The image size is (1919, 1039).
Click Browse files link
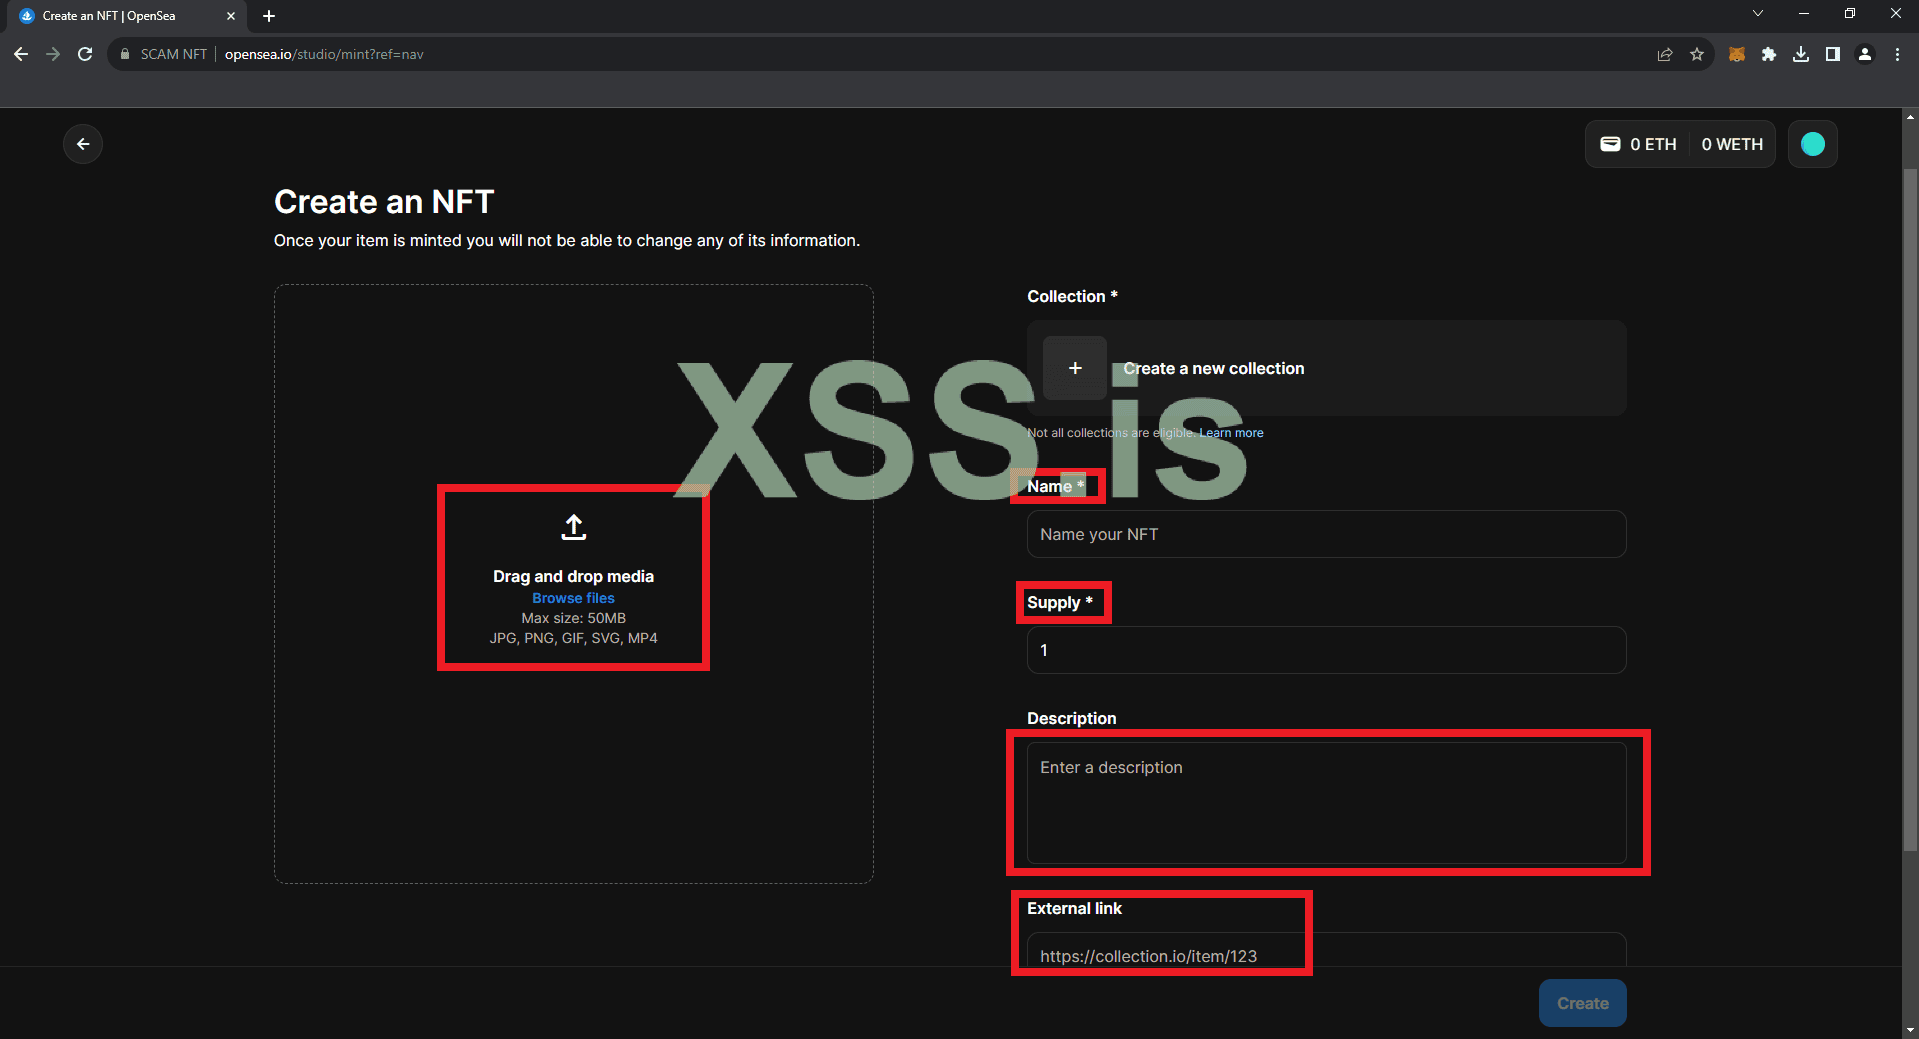coord(573,598)
